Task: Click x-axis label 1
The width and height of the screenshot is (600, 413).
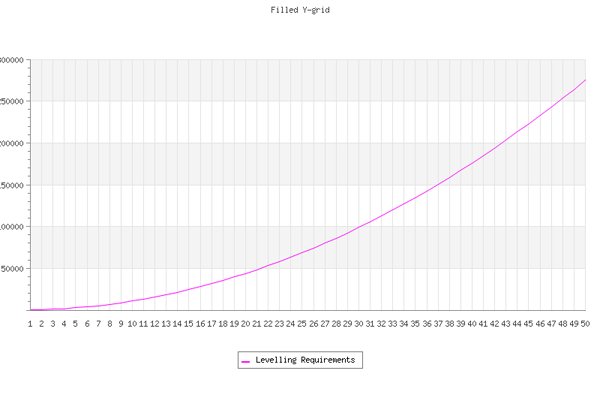Action: [31, 324]
